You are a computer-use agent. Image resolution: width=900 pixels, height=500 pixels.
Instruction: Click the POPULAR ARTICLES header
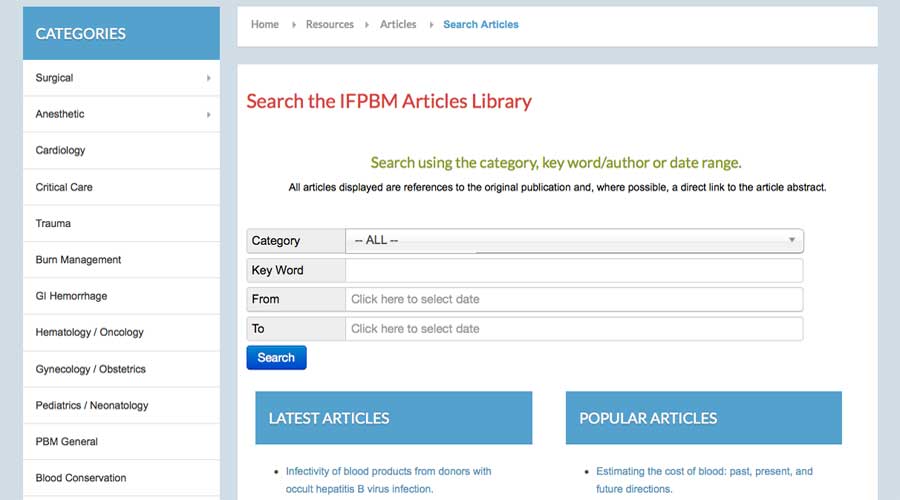(704, 418)
